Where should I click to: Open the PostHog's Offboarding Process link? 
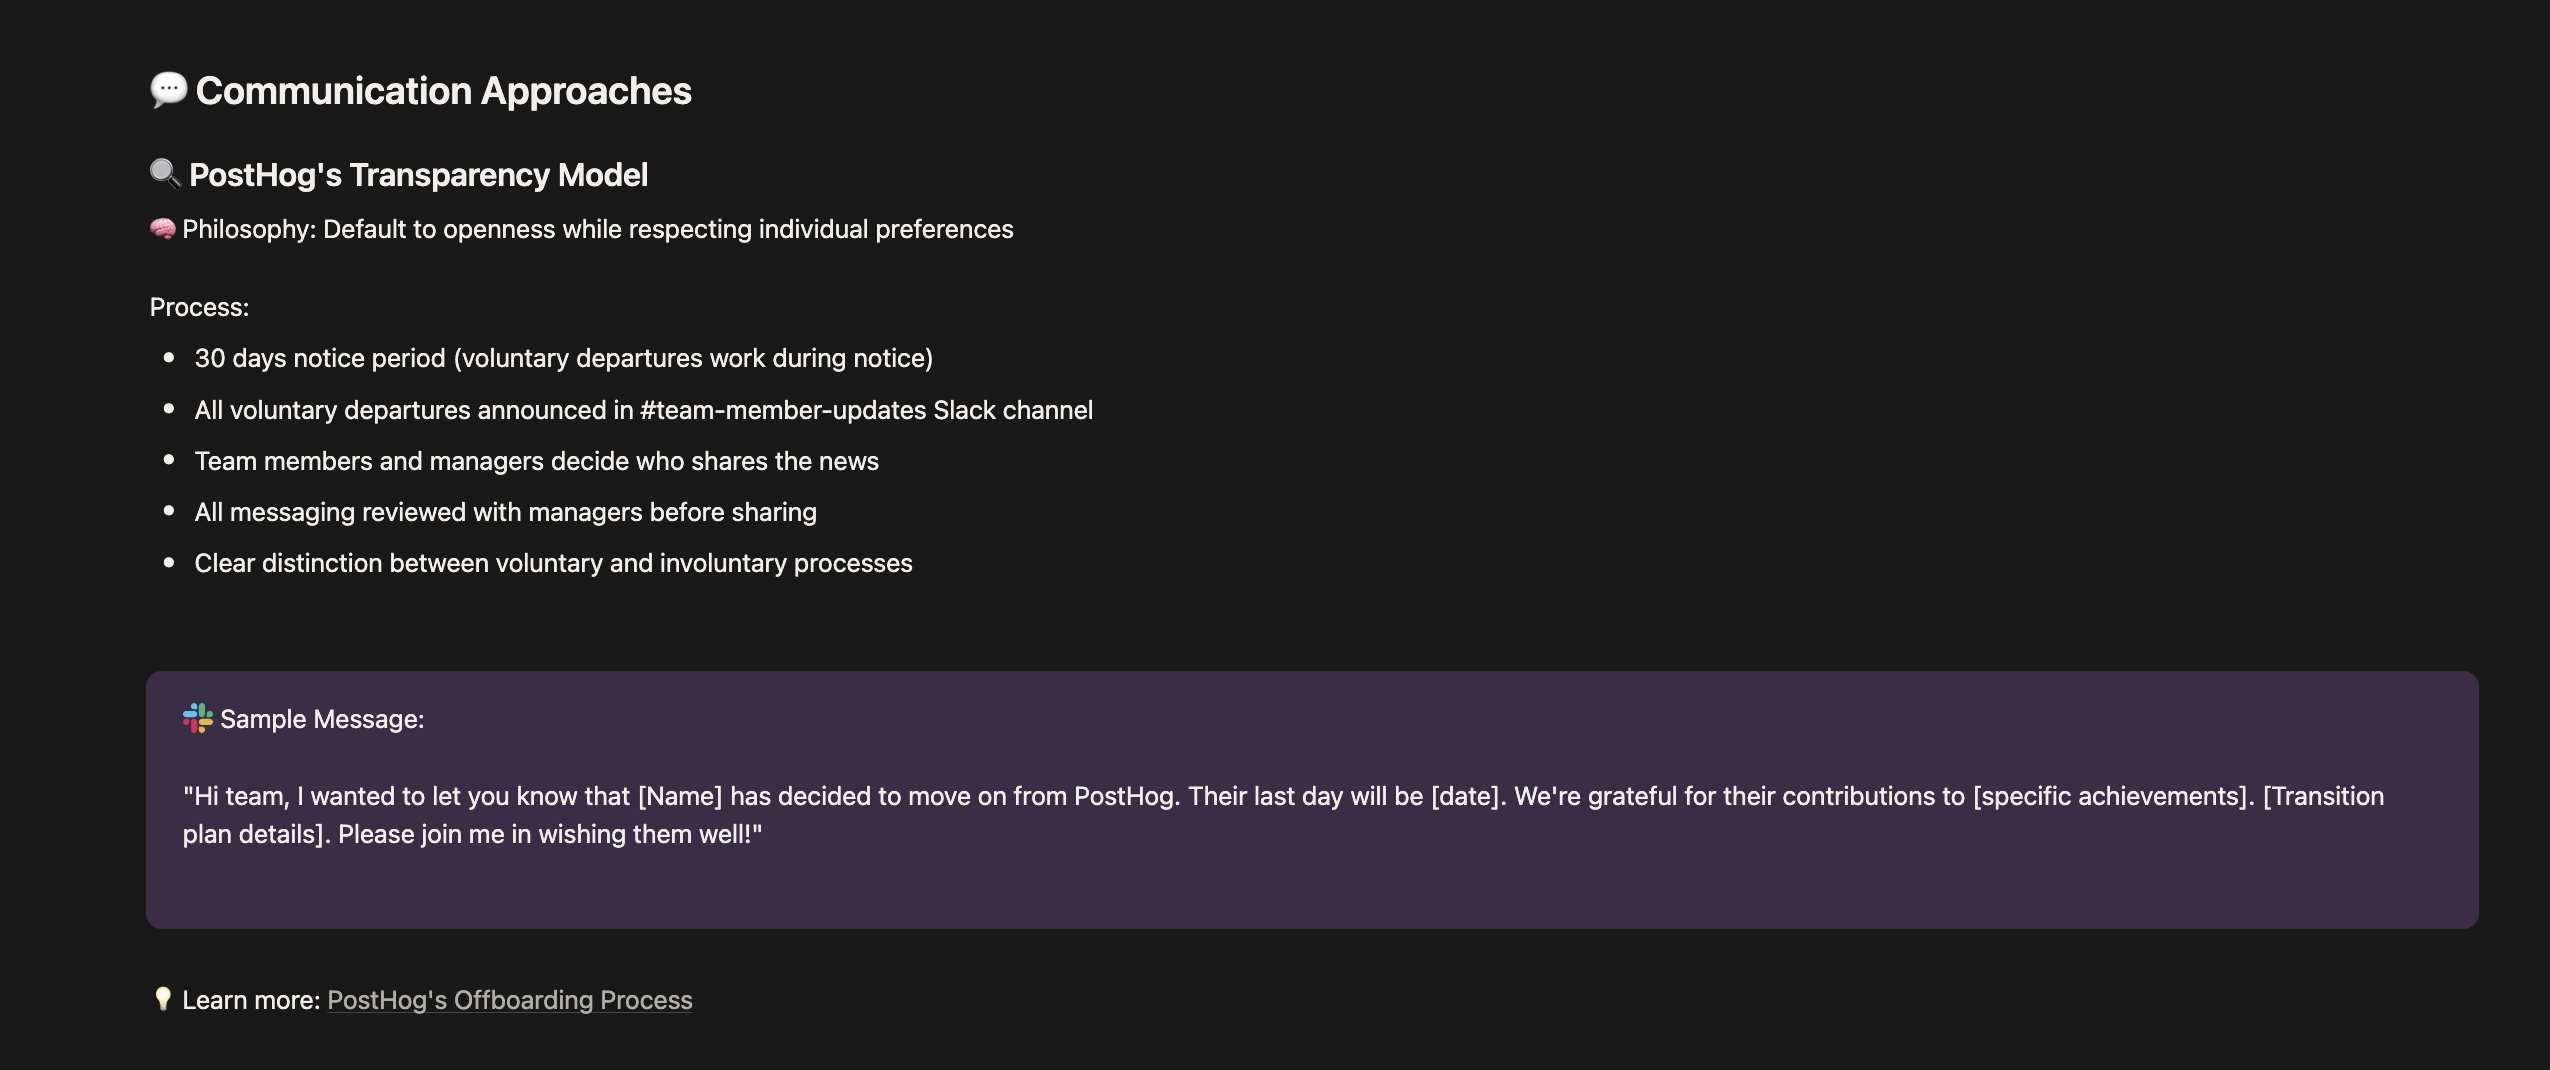[510, 1000]
